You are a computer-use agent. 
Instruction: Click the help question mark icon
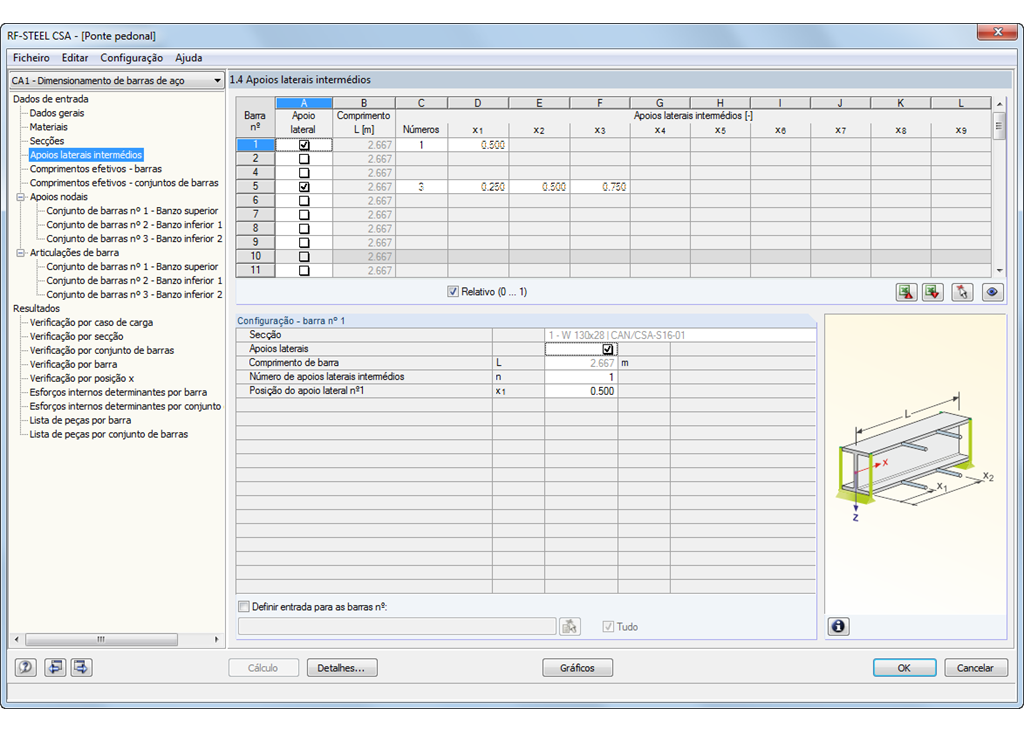(x=25, y=667)
